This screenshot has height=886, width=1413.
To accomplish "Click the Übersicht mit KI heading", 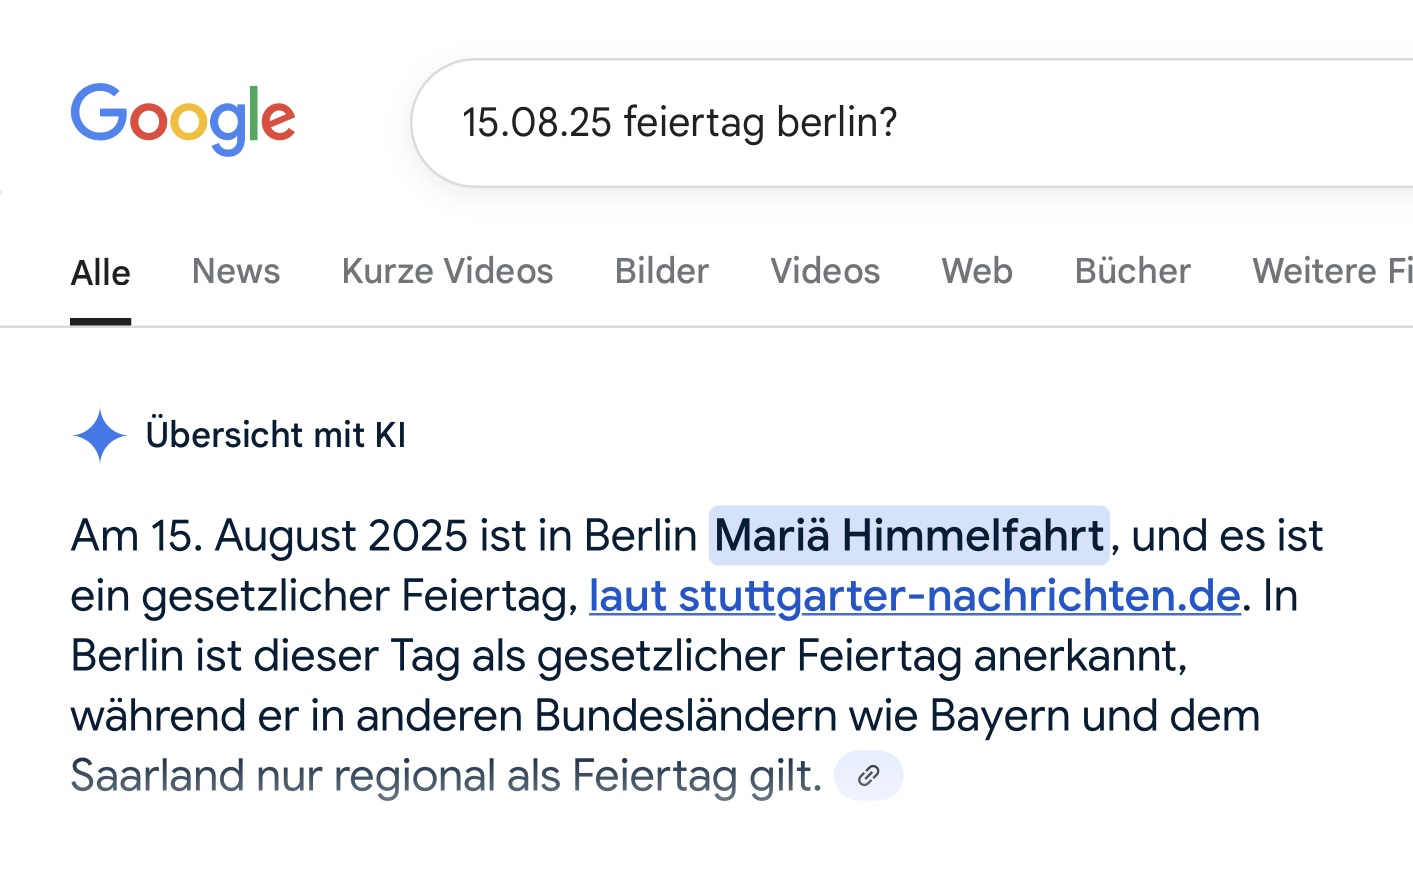I will coord(276,435).
